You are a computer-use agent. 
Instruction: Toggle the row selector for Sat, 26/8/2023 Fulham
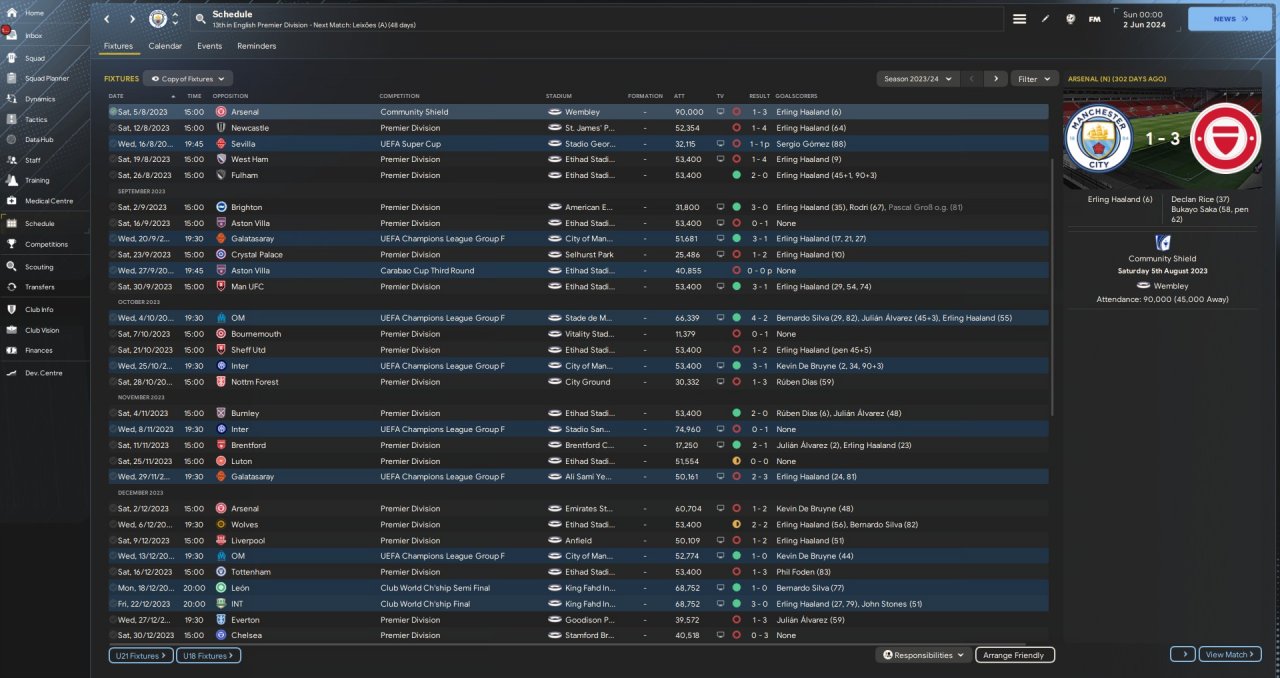(113, 175)
